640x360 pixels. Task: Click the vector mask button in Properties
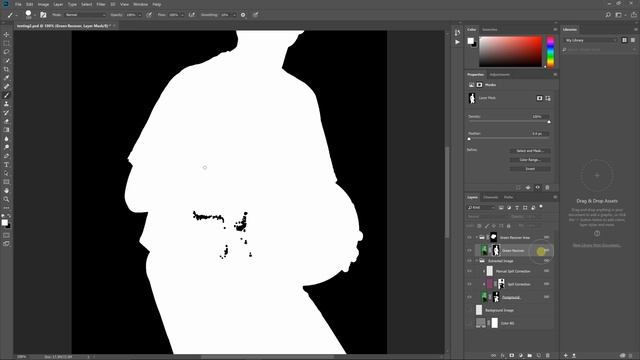(x=548, y=98)
